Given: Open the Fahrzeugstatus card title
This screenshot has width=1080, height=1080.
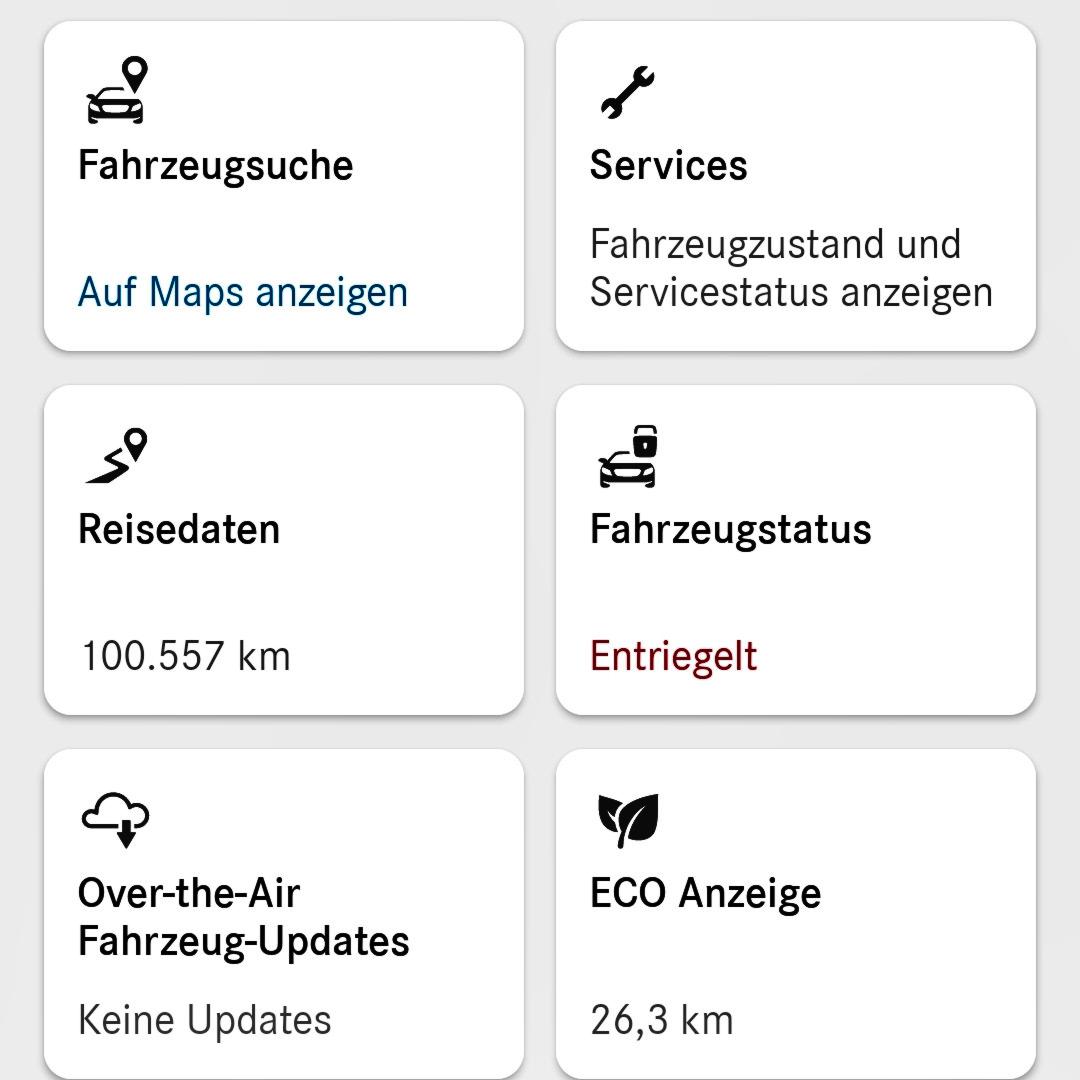Looking at the screenshot, I should (x=730, y=529).
